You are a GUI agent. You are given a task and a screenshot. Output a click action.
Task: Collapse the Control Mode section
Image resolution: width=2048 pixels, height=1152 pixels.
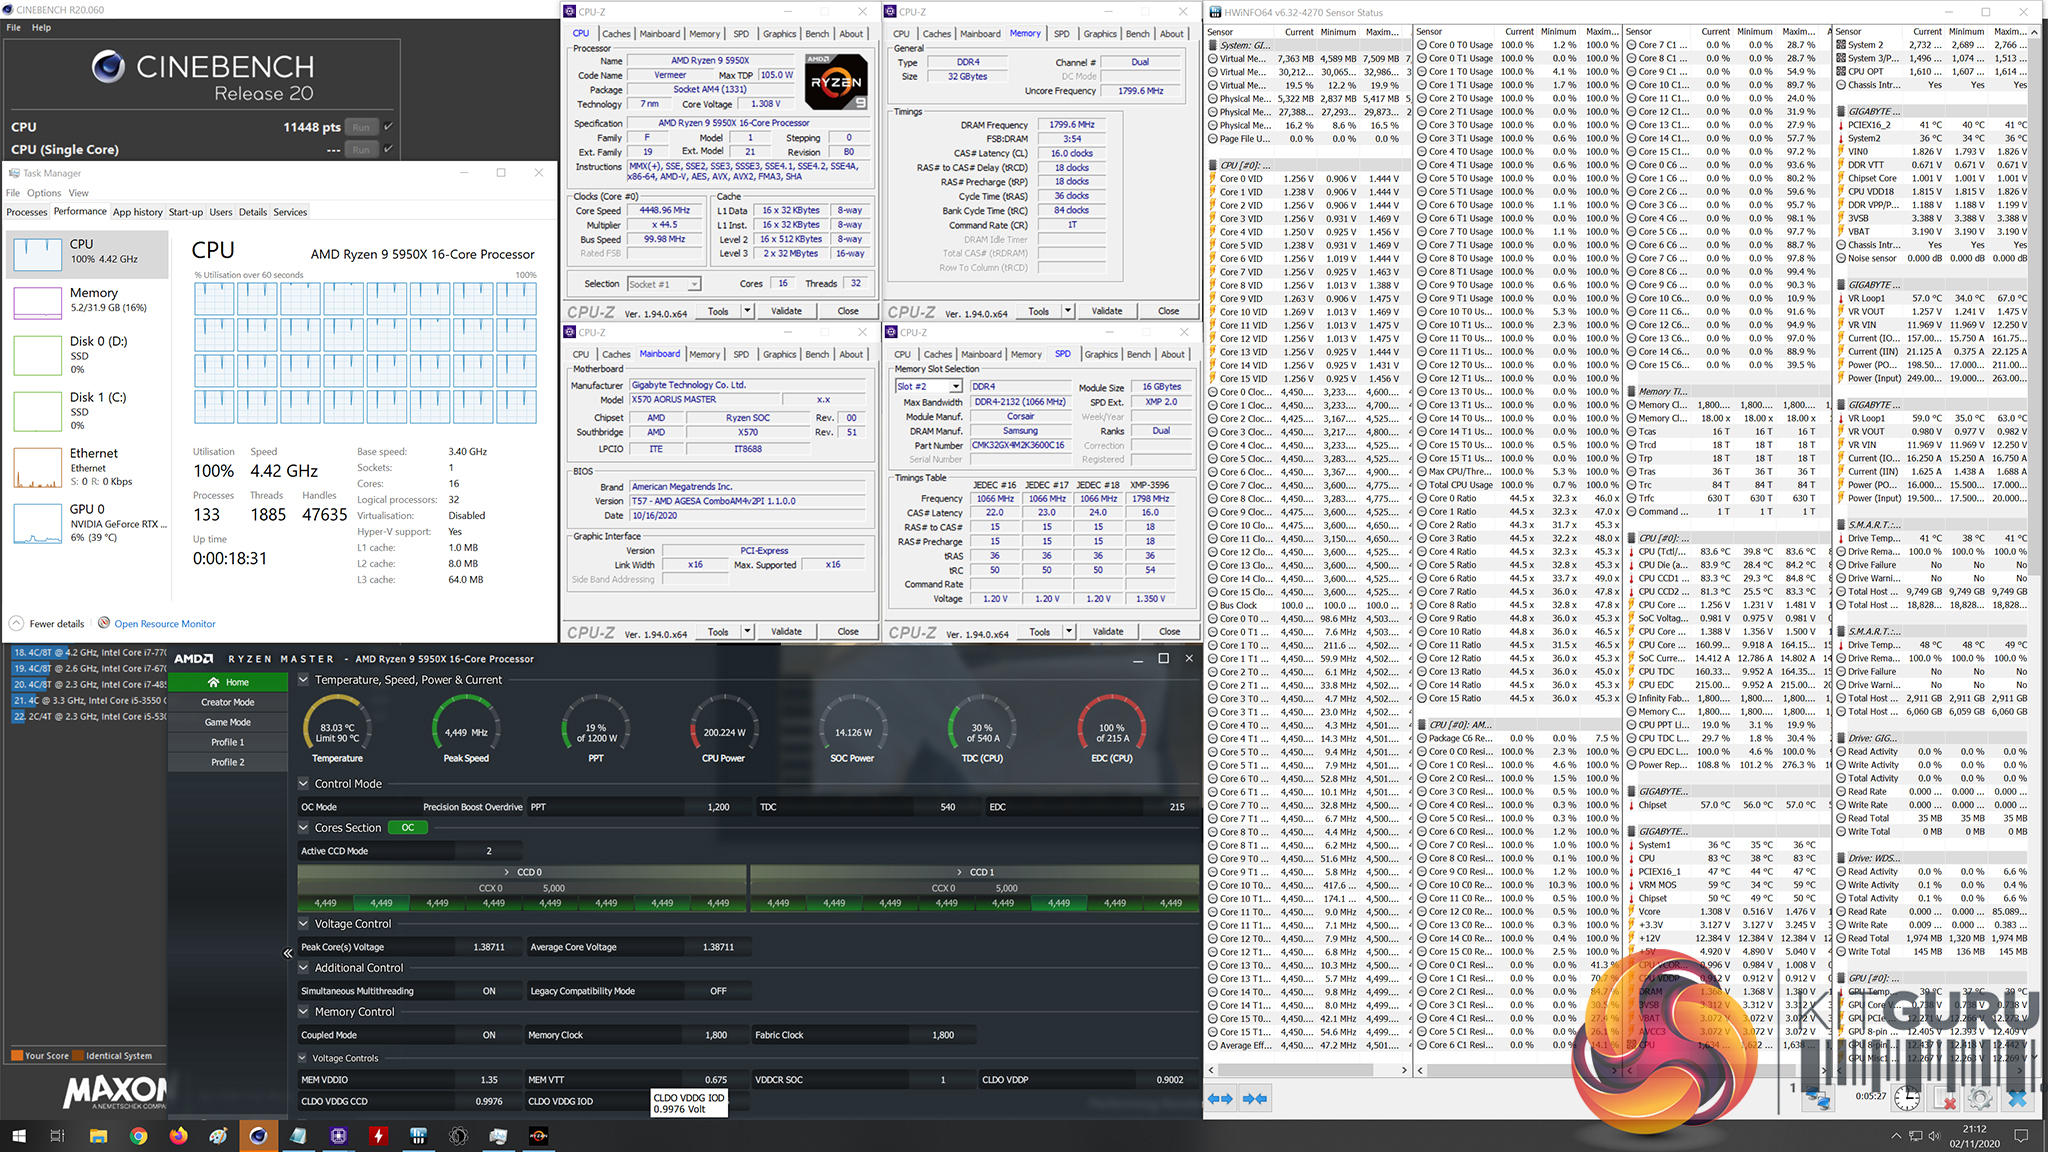[304, 784]
